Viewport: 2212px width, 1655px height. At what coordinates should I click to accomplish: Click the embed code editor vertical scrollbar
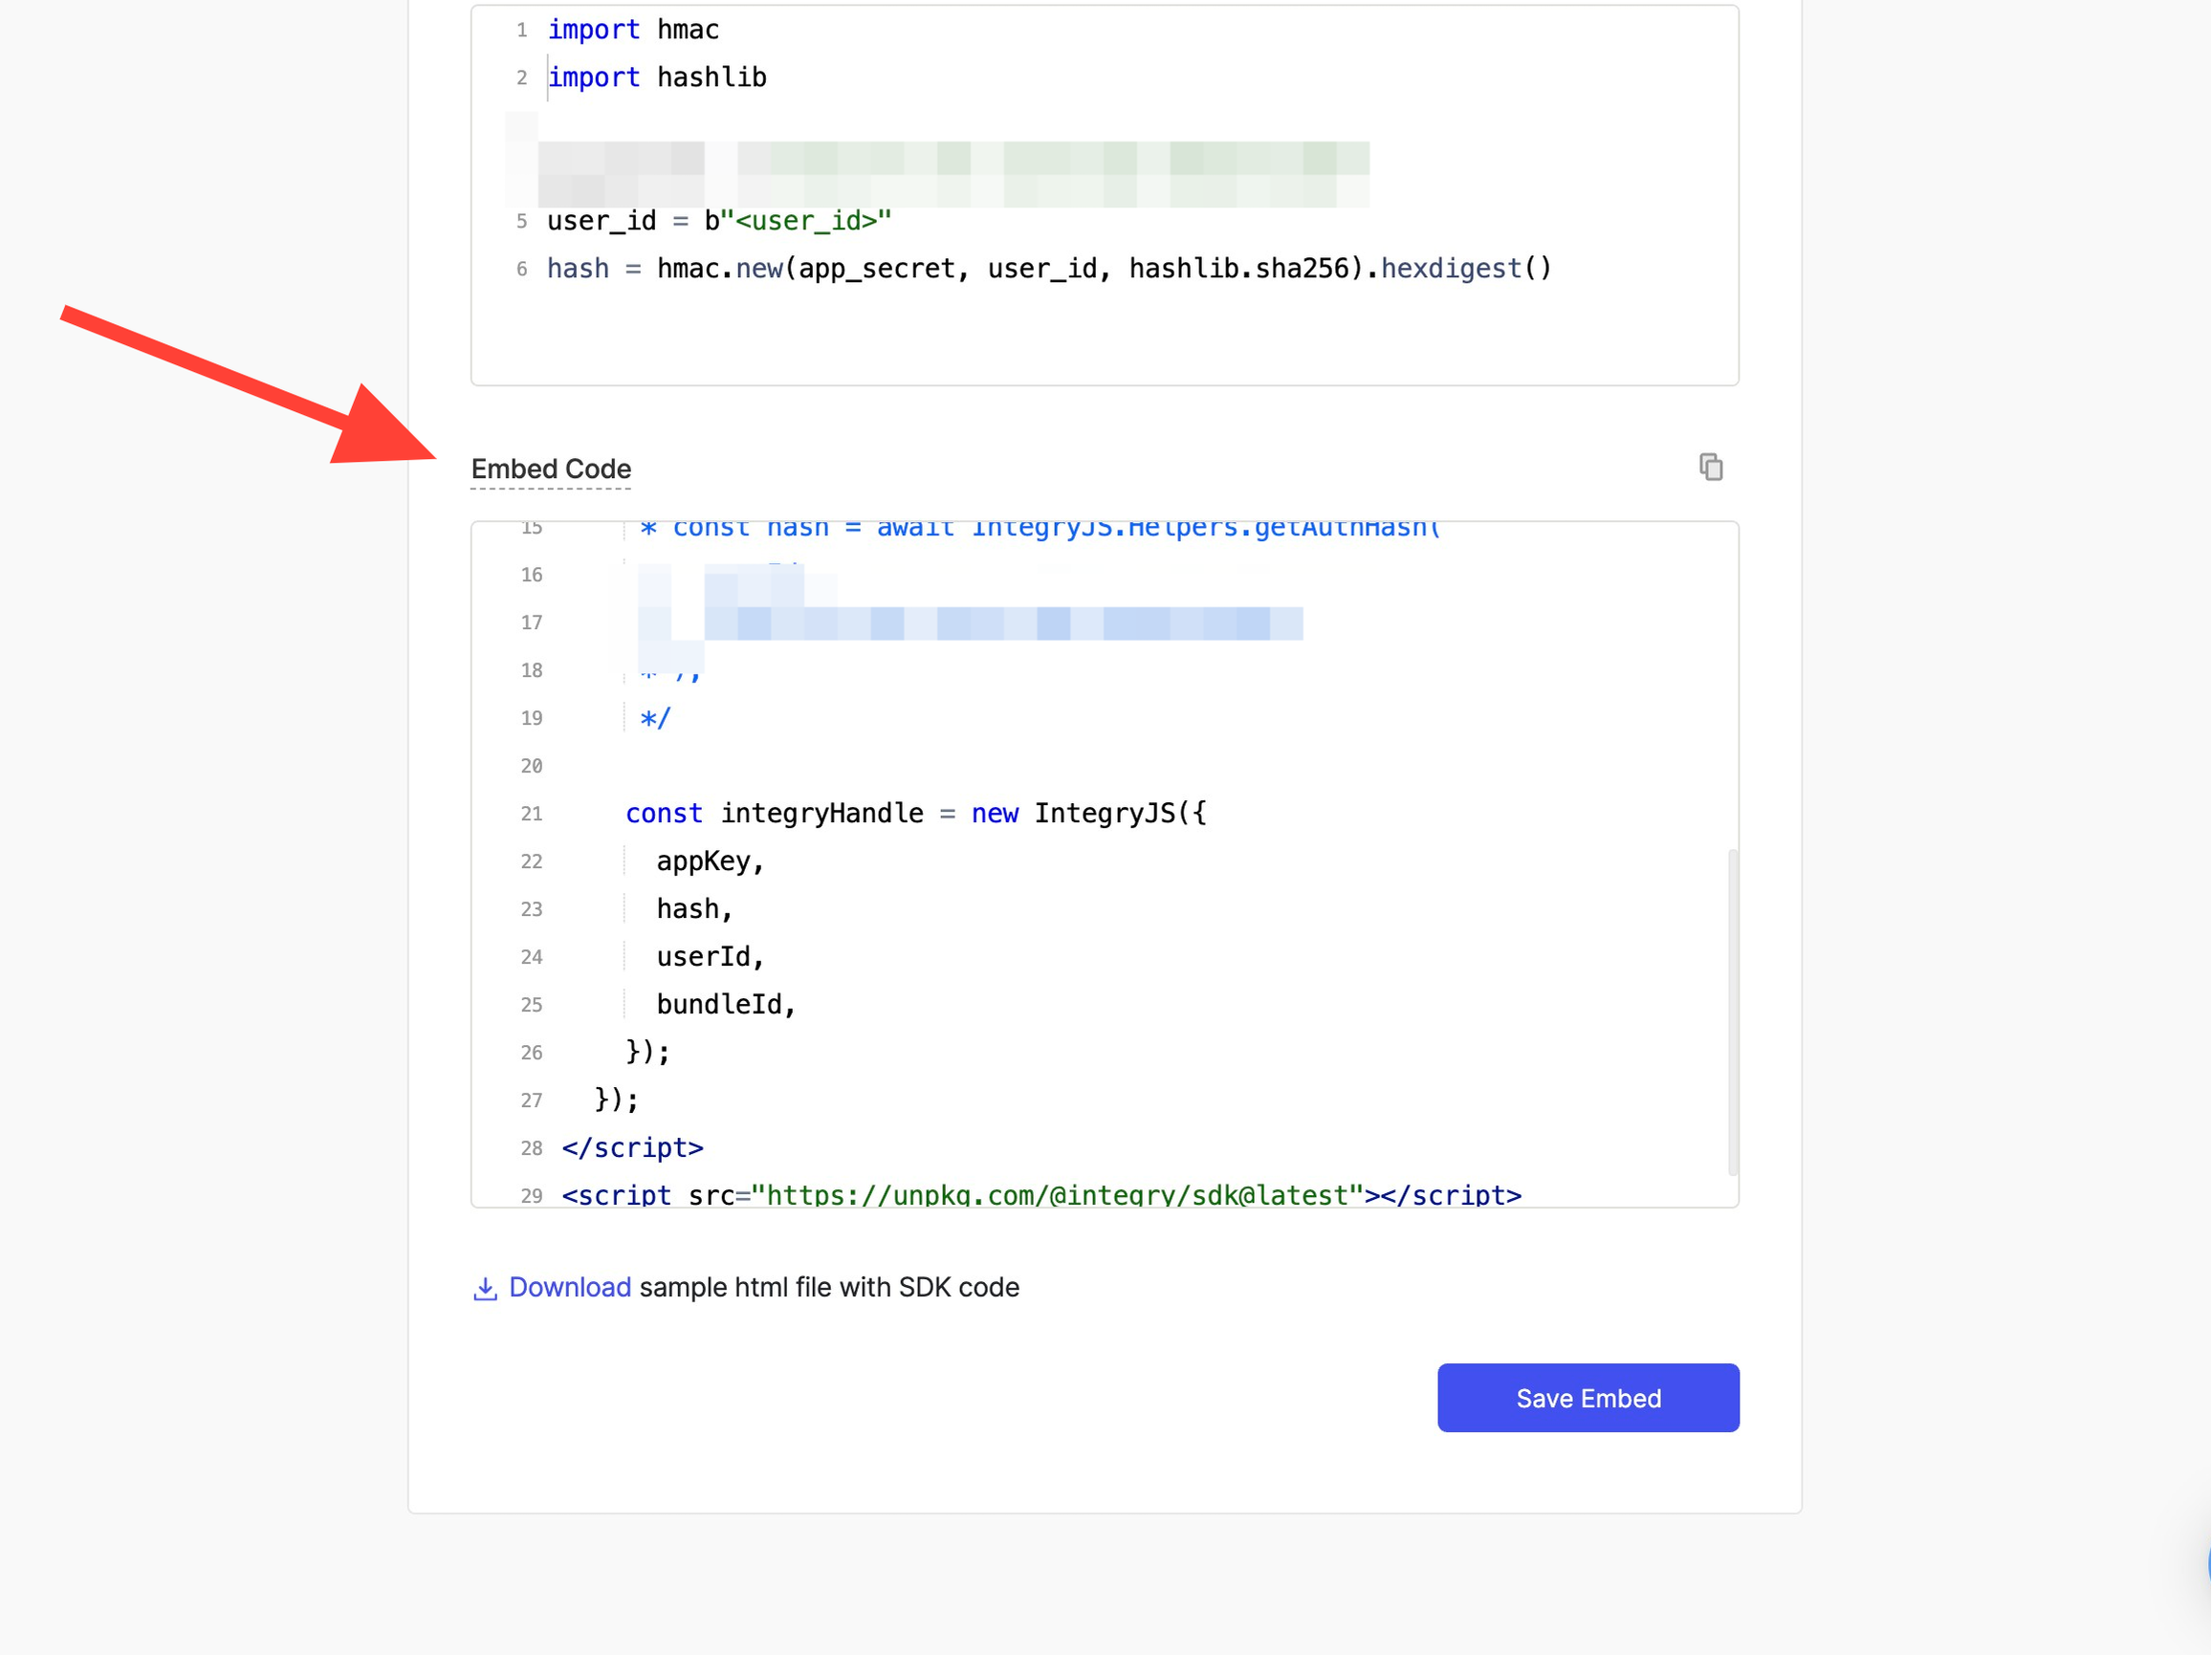[1732, 1012]
